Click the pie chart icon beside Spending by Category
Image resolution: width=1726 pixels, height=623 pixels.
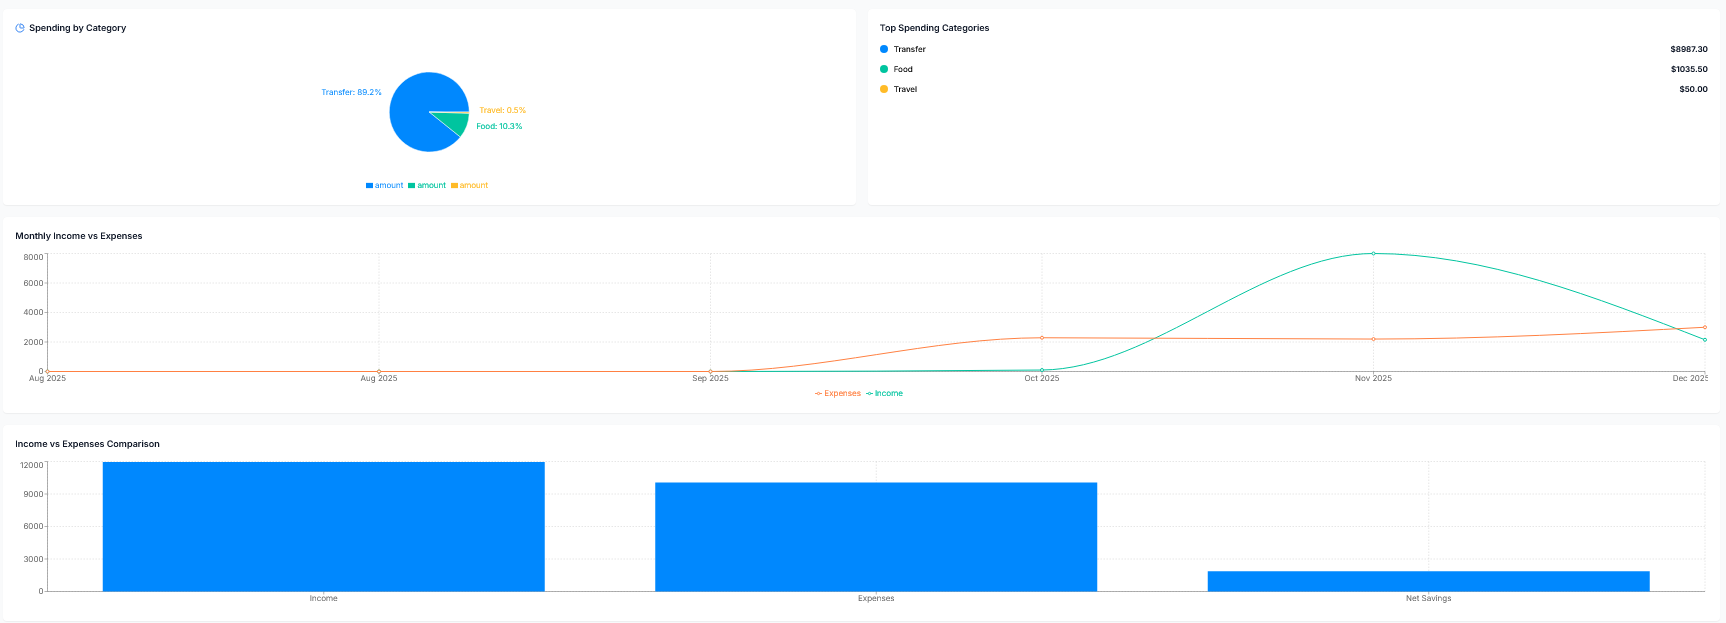tap(20, 28)
